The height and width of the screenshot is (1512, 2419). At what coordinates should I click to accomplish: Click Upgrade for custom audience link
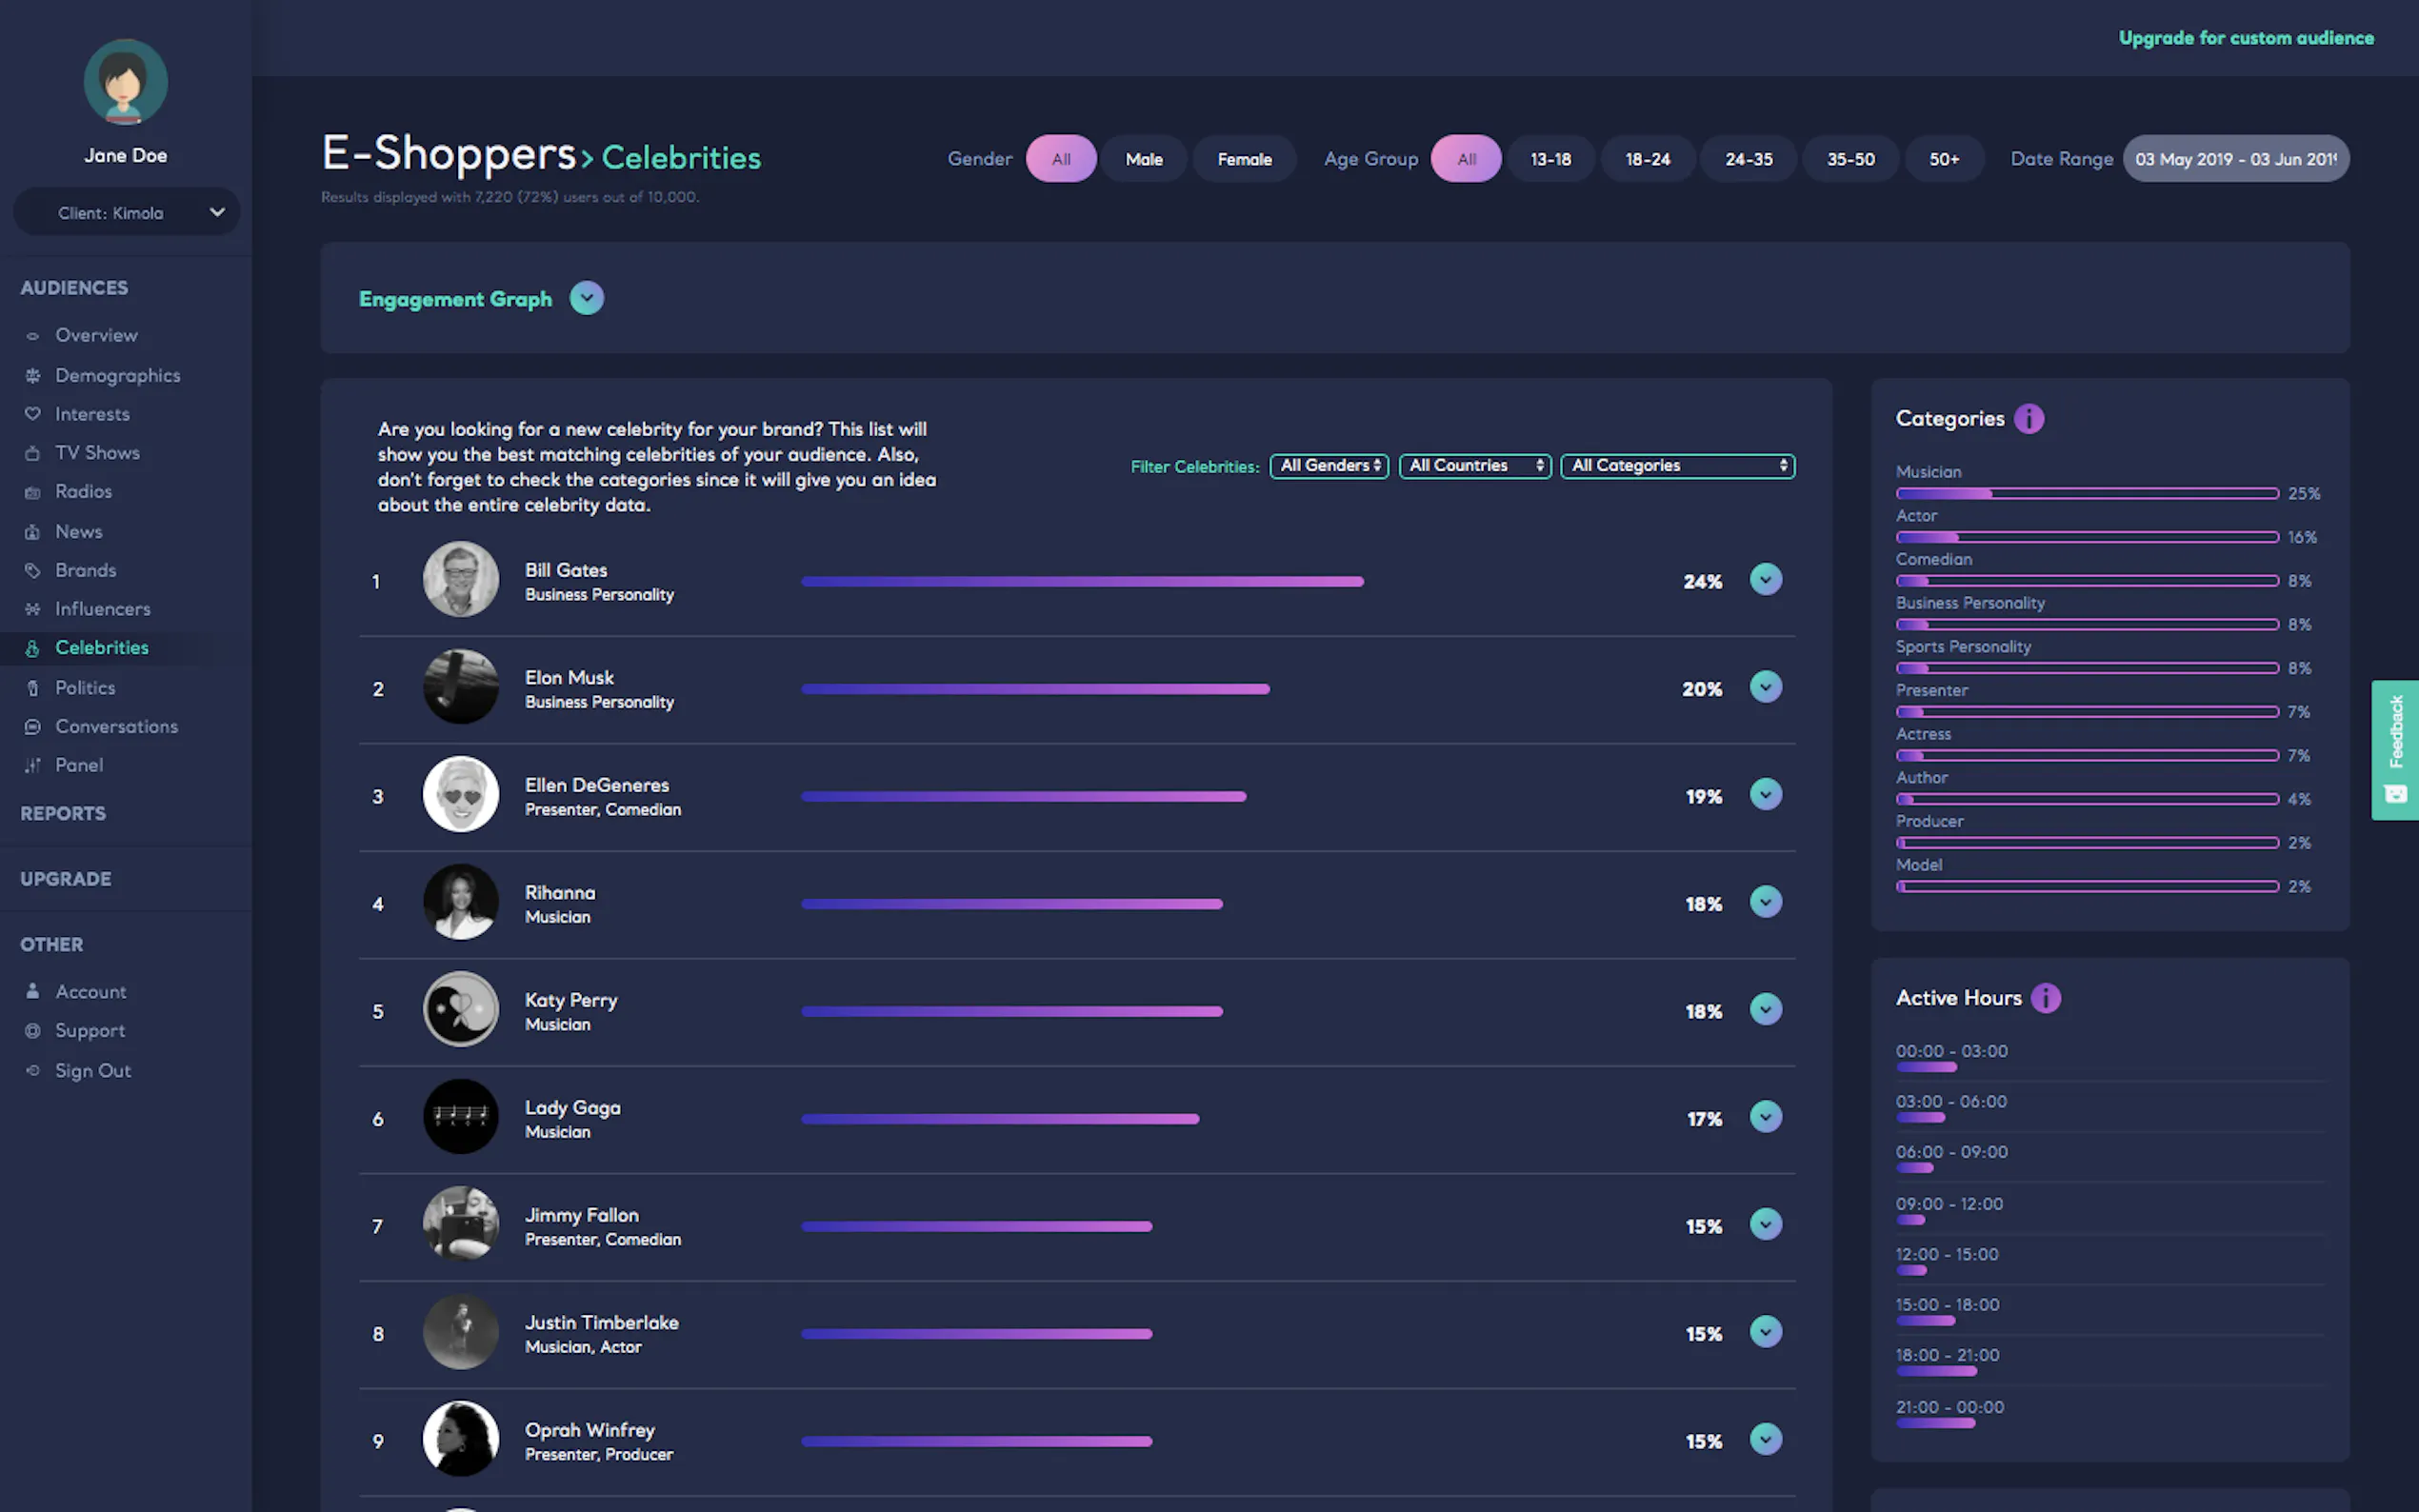coord(2245,38)
